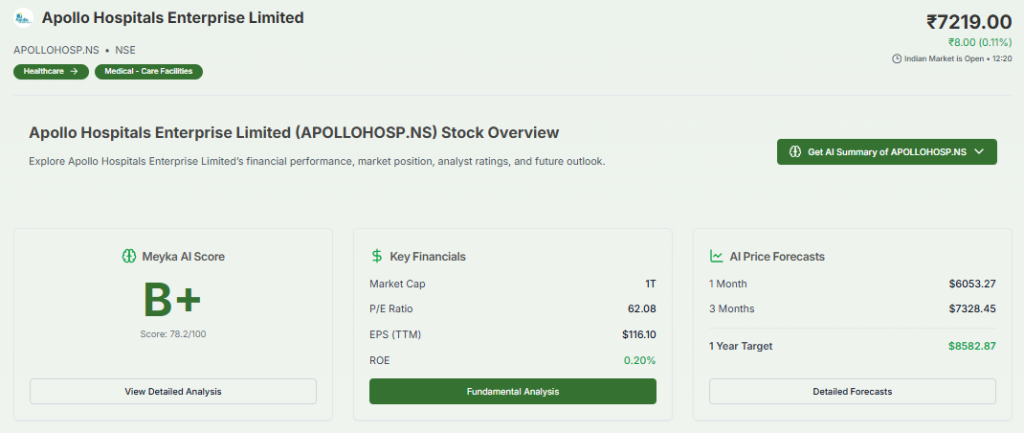Click the View Detailed Analysis button
The width and height of the screenshot is (1024, 433).
pyautogui.click(x=173, y=392)
